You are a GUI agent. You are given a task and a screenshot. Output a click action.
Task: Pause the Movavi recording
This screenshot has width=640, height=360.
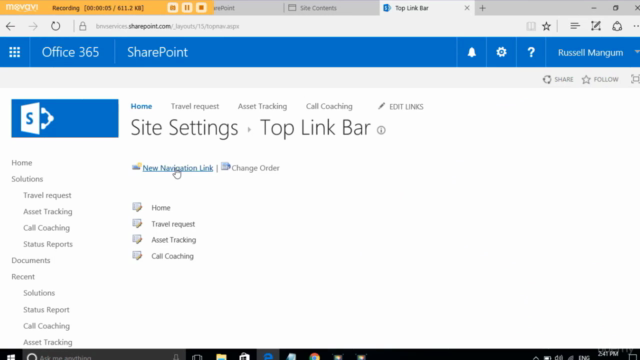[187, 8]
